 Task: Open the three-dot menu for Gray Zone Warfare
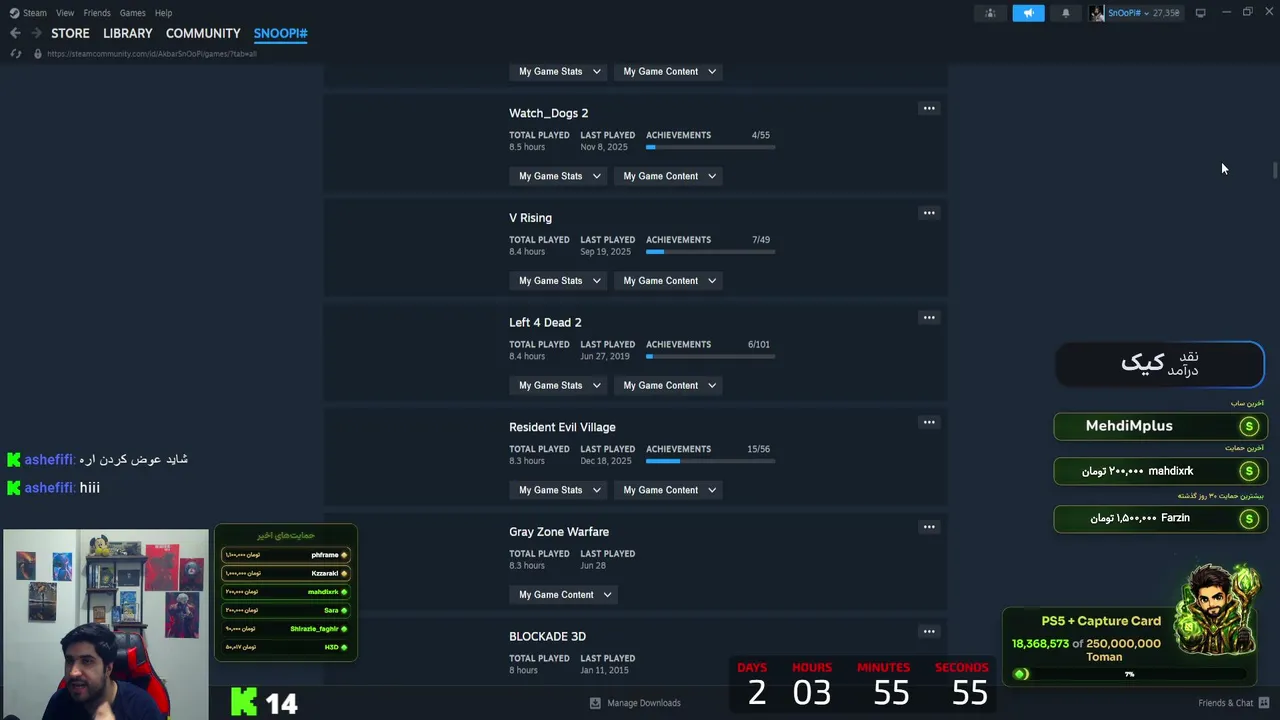coord(929,527)
